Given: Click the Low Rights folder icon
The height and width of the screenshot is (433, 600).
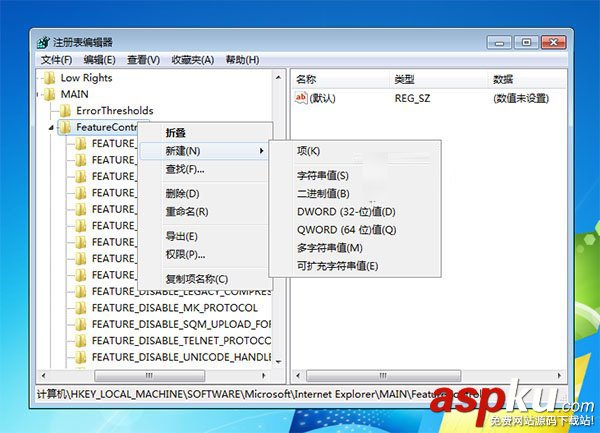Looking at the screenshot, I should click(49, 78).
